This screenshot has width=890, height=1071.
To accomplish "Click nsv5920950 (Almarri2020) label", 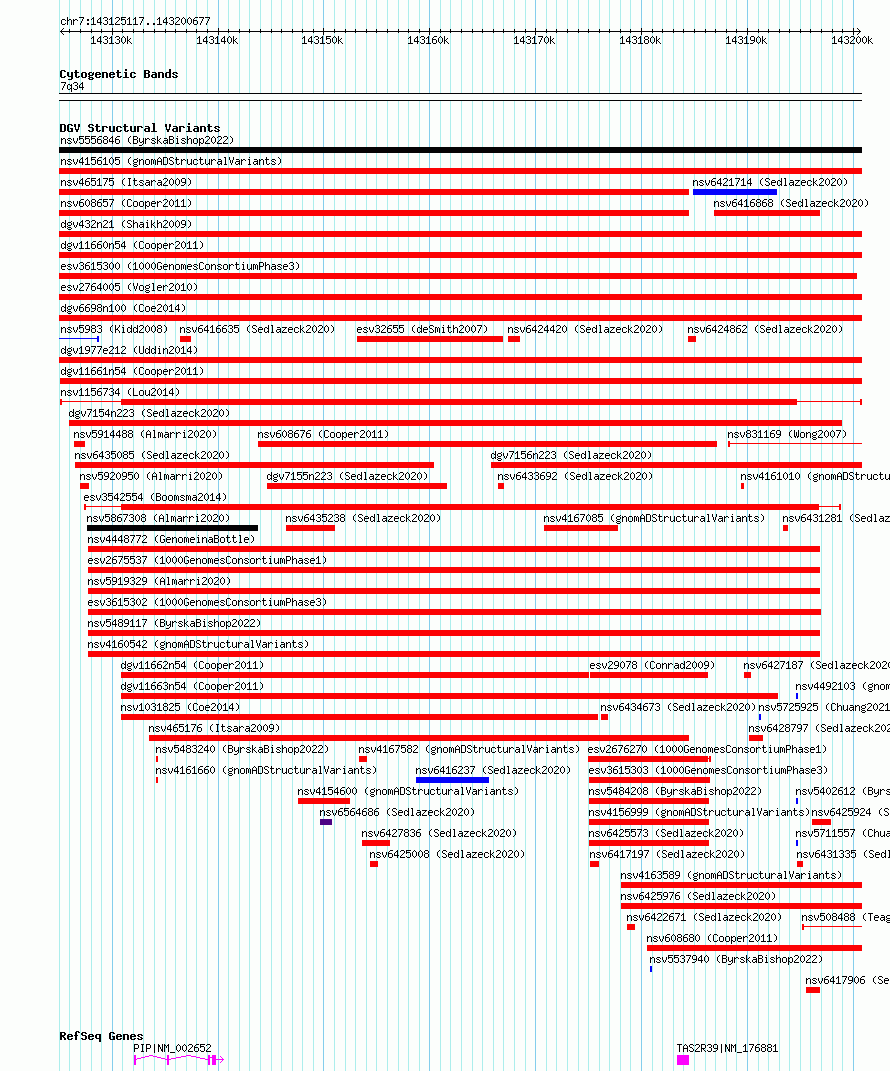I will point(151,477).
